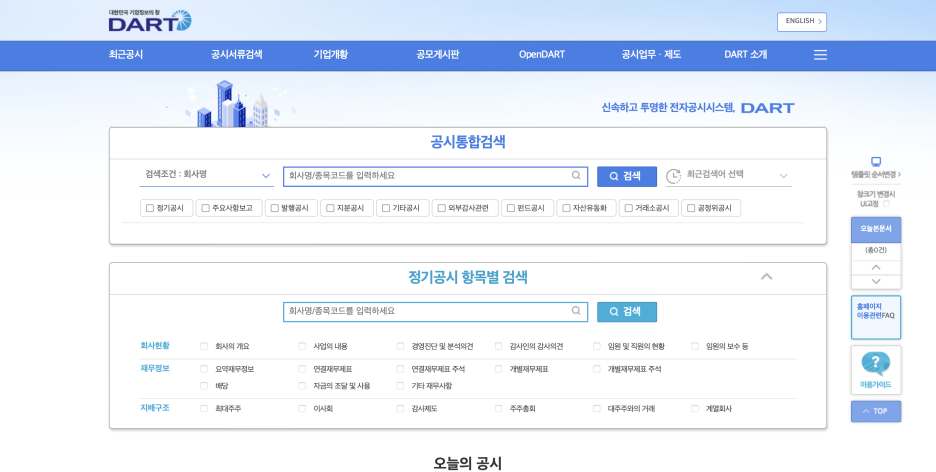The height and width of the screenshot is (472, 936).
Task: Check the 기타공시 checkbox
Action: point(386,208)
